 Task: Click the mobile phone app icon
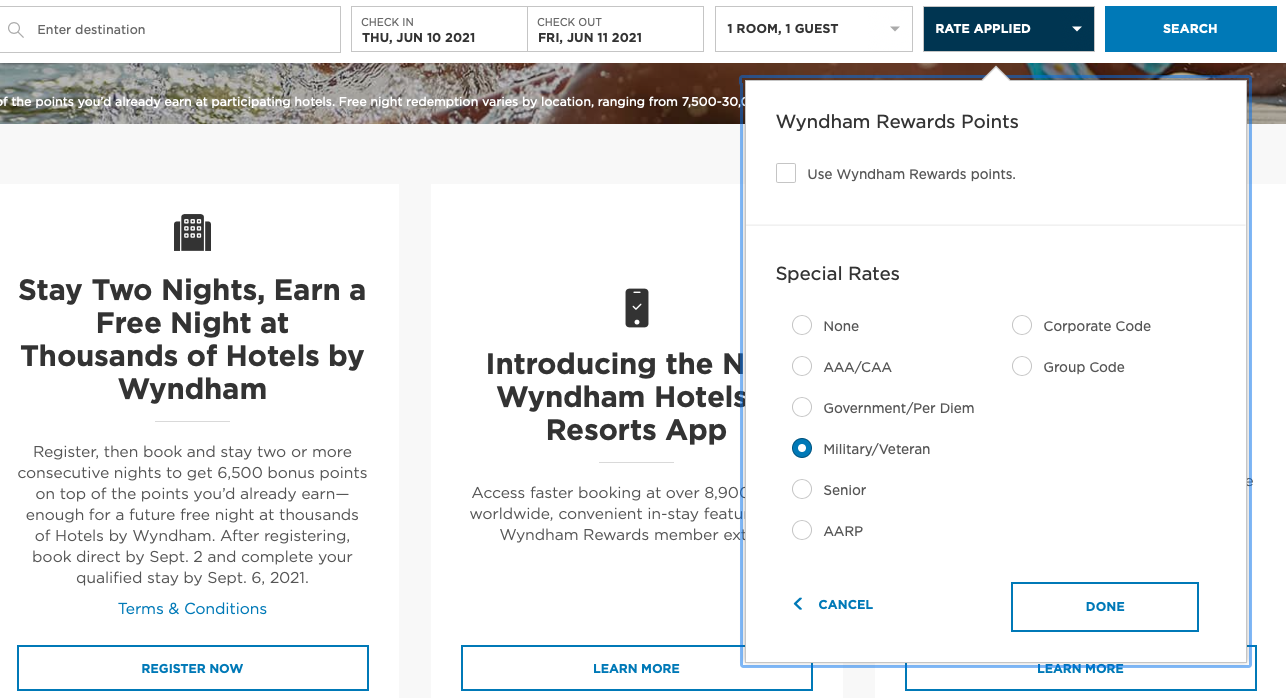(637, 307)
